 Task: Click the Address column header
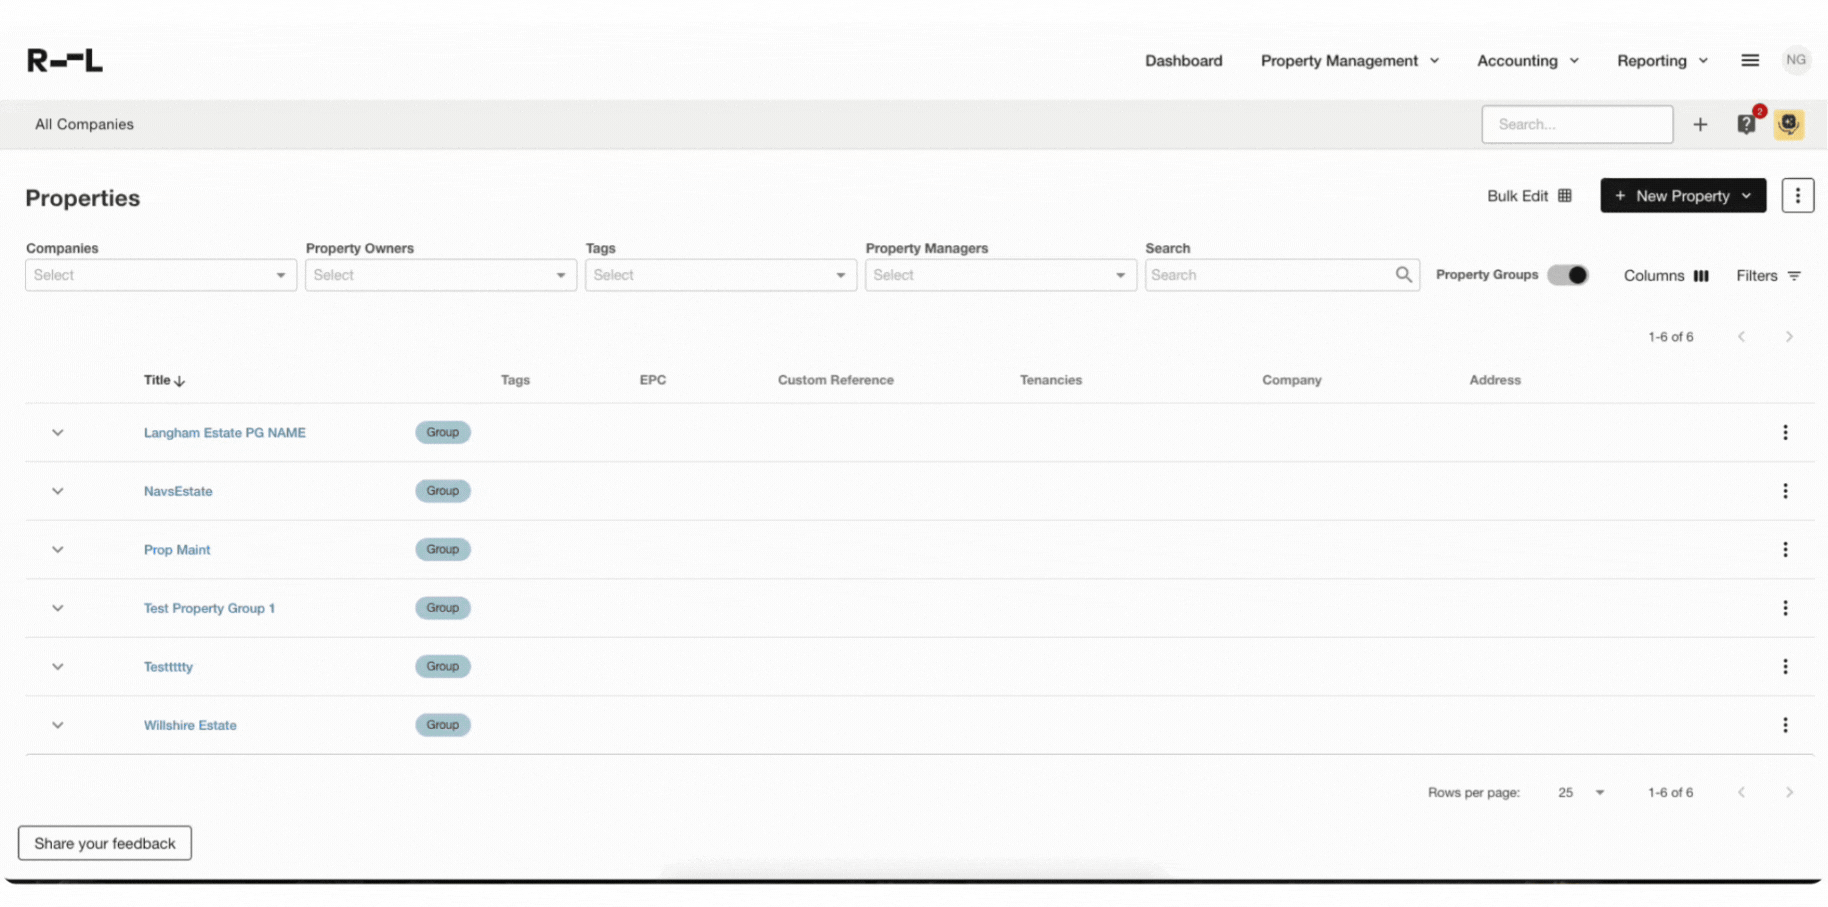pos(1495,380)
